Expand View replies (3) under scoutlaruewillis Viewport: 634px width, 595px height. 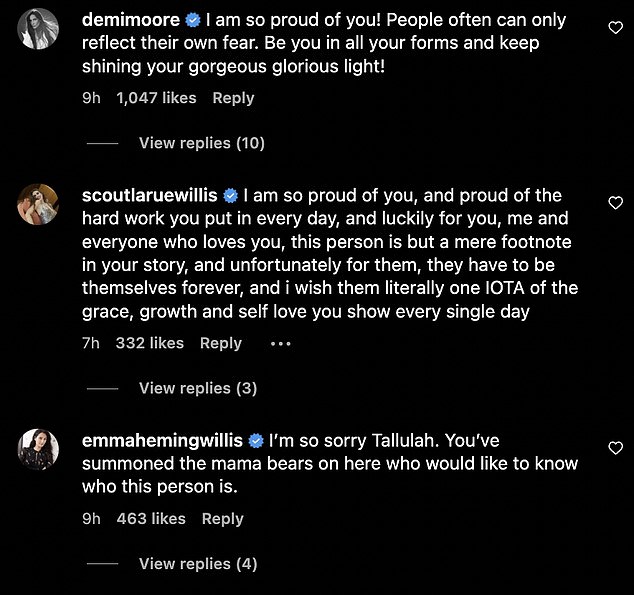click(x=197, y=388)
